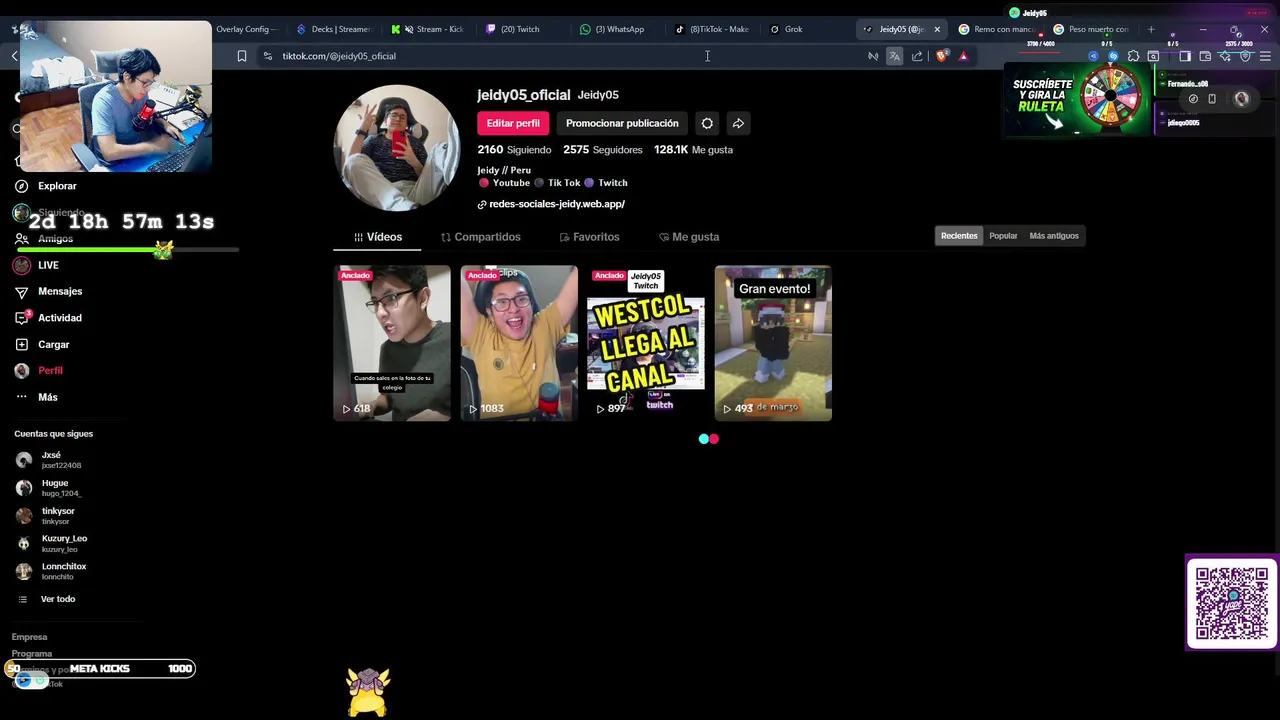Click the Empresa footer link

(29, 637)
